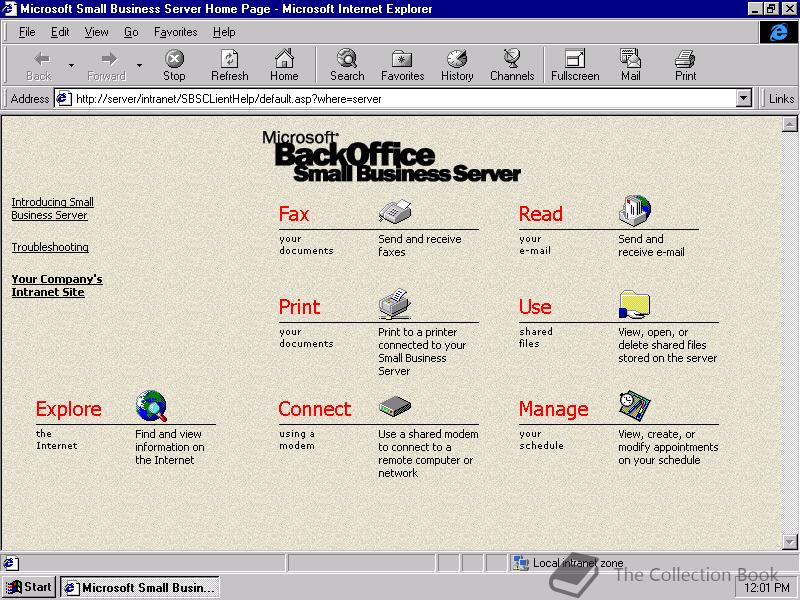The image size is (800, 600).
Task: Click the page icon in address bar
Action: pos(63,98)
